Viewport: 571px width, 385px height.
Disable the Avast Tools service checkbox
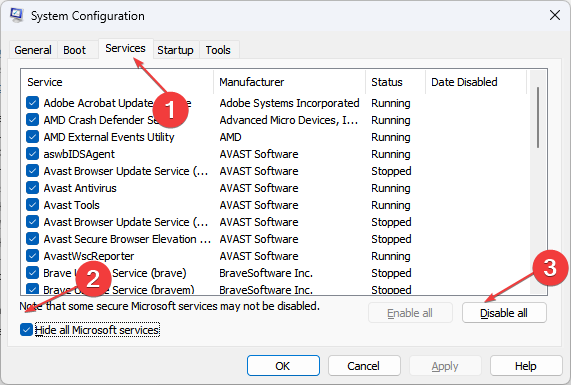pyautogui.click(x=32, y=205)
